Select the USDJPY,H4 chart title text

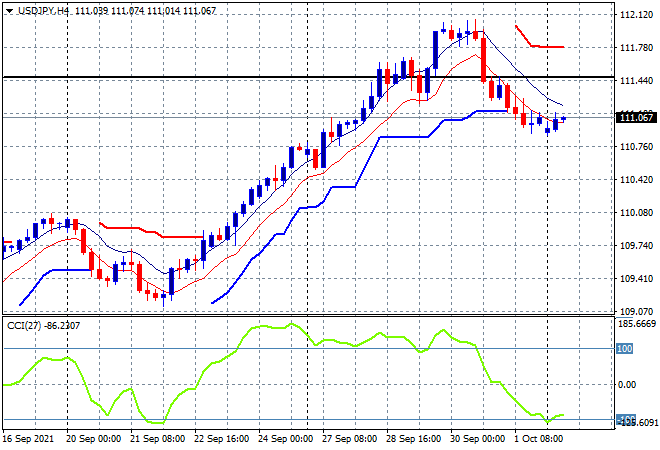click(x=43, y=11)
